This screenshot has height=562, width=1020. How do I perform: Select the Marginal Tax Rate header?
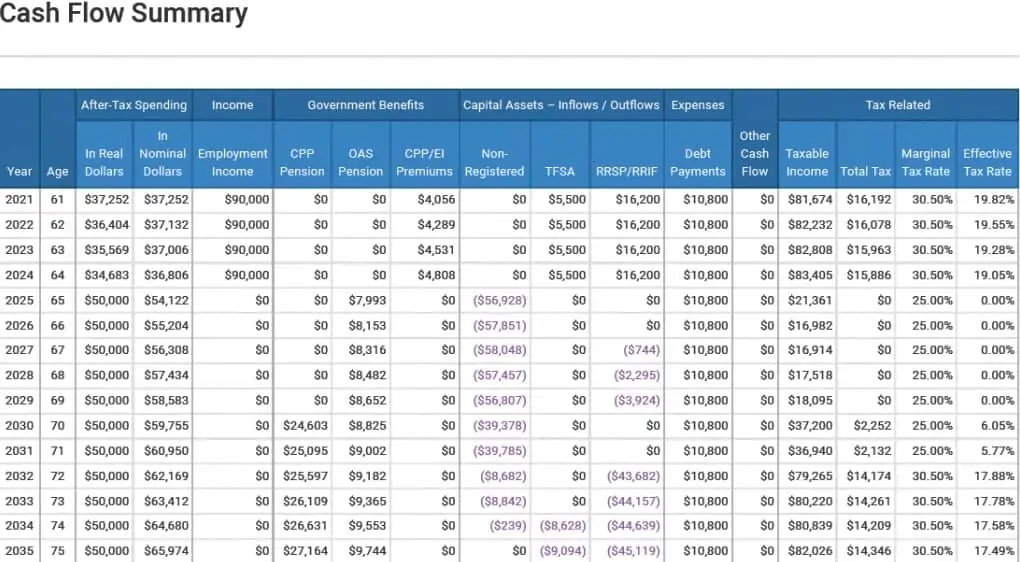tap(925, 162)
